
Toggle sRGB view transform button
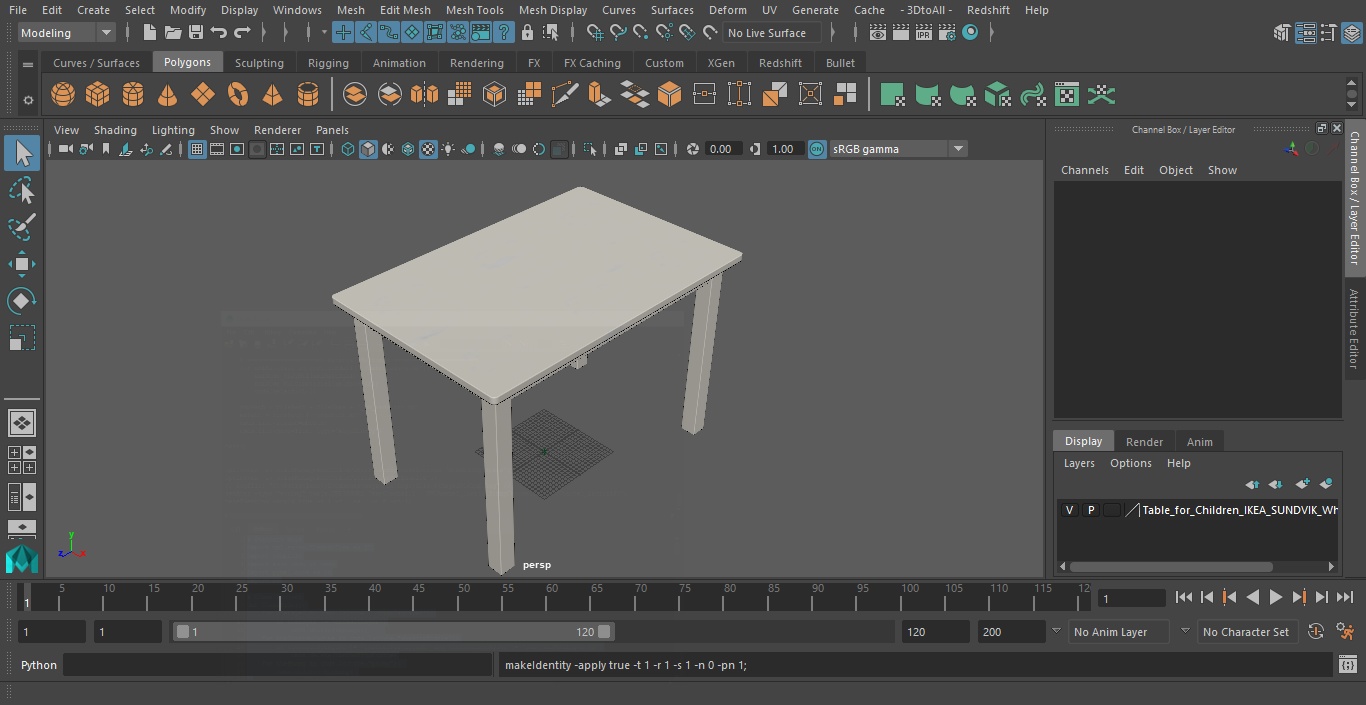[817, 149]
